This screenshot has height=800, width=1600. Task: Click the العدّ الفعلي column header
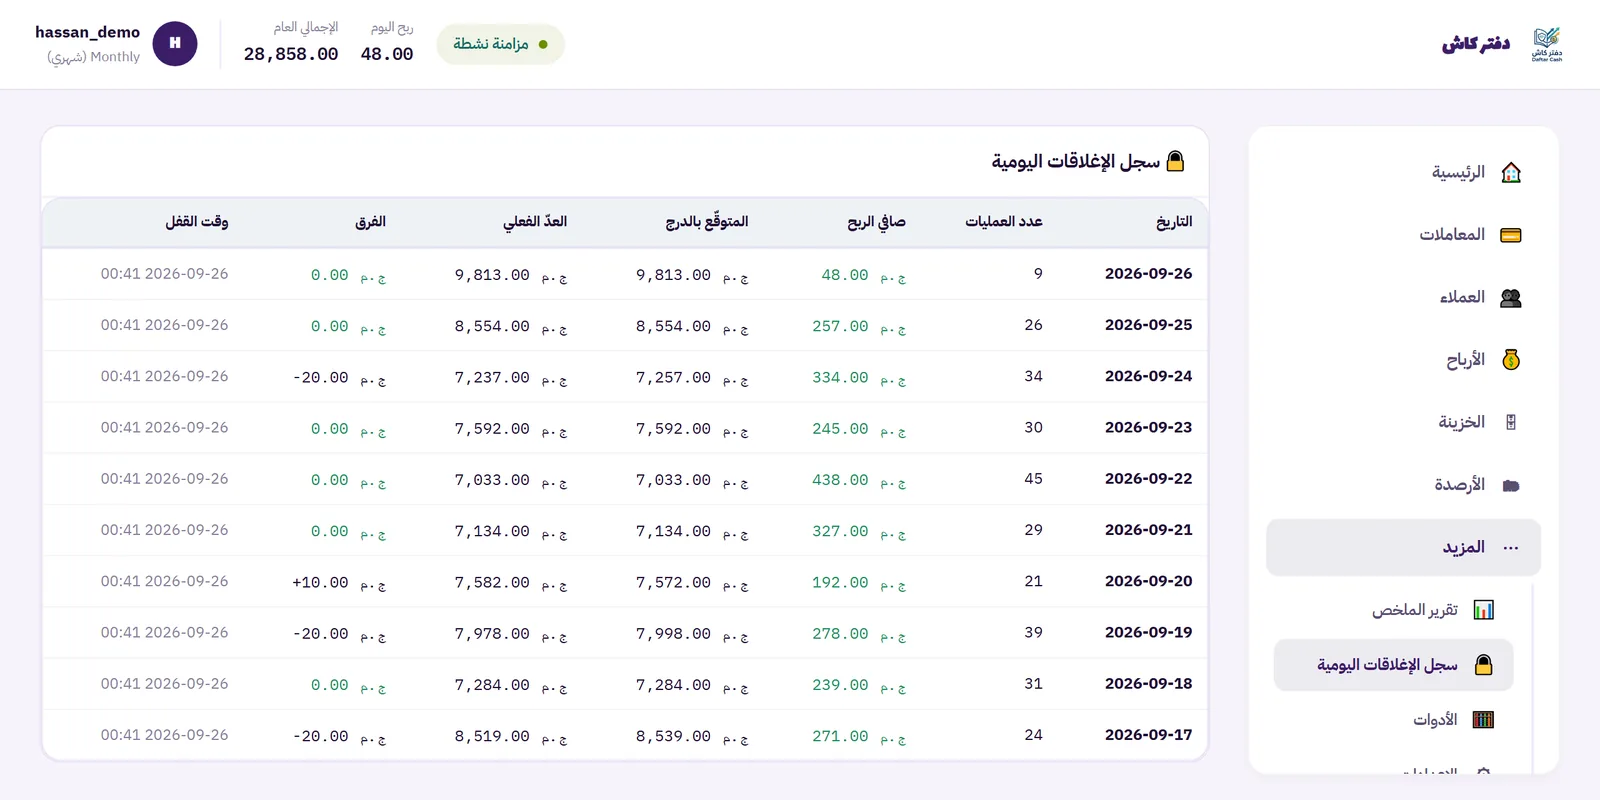point(535,222)
